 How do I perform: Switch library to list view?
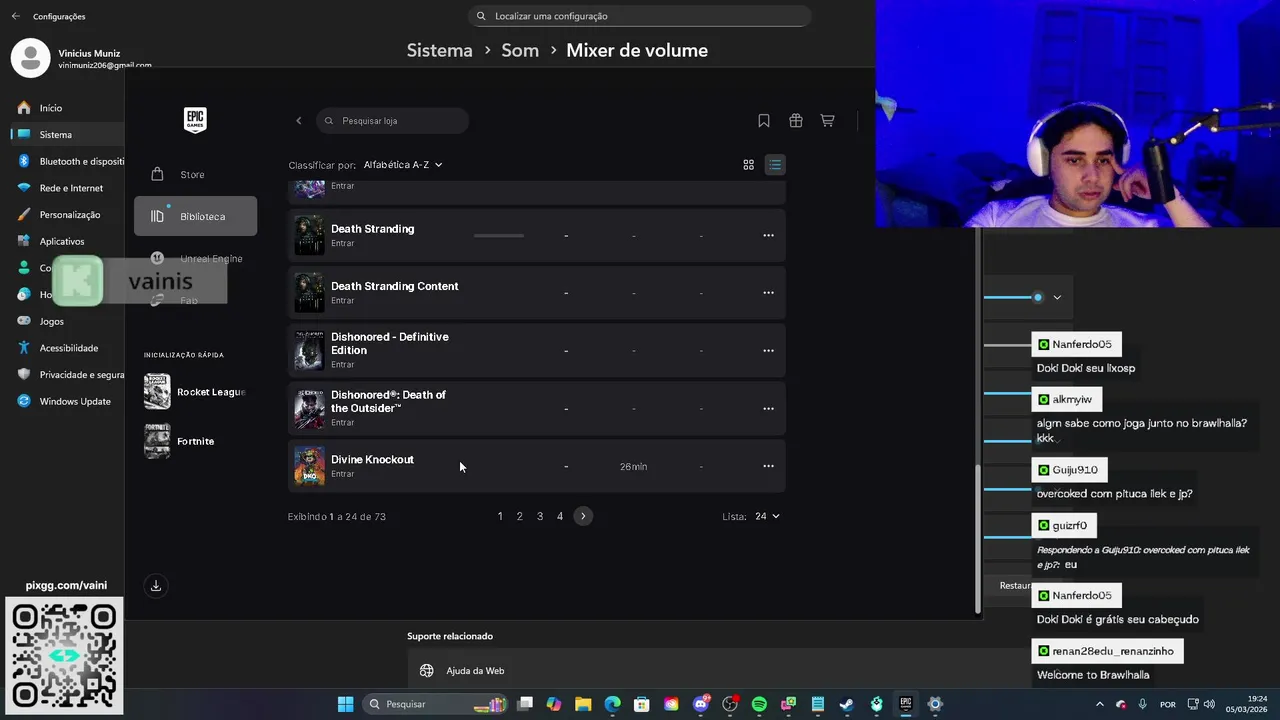pos(775,165)
